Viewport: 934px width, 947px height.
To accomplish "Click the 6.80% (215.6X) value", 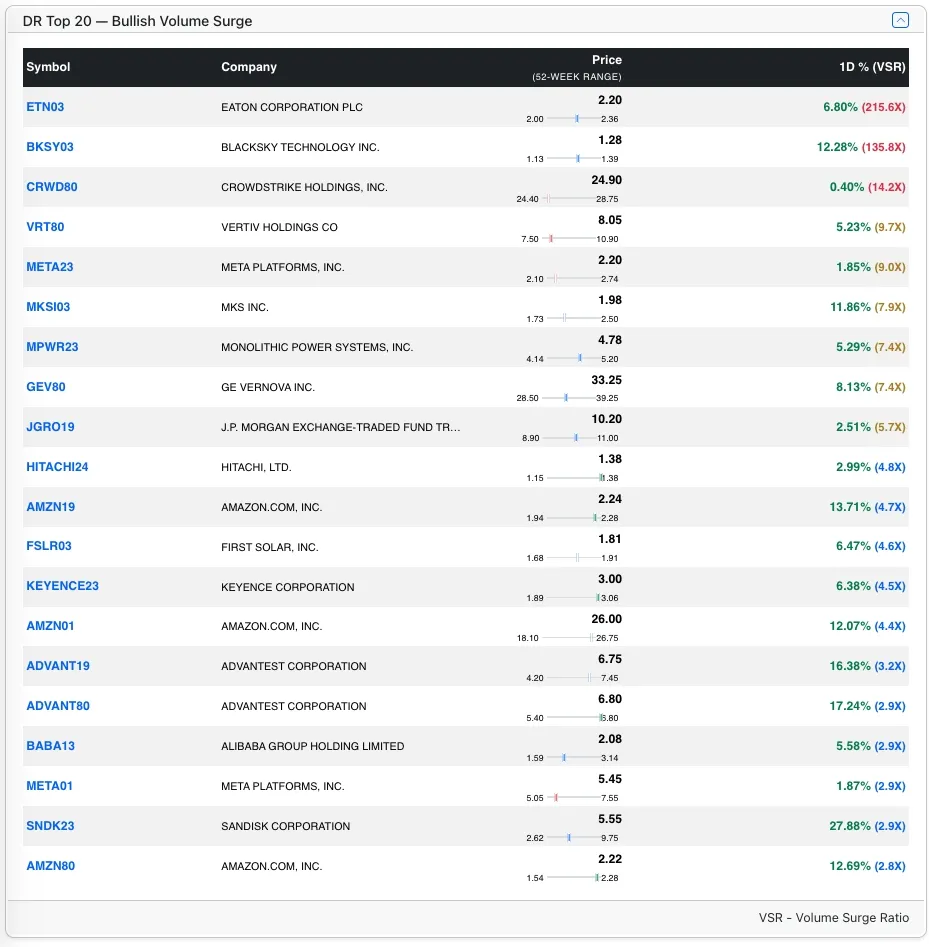I will [x=864, y=107].
